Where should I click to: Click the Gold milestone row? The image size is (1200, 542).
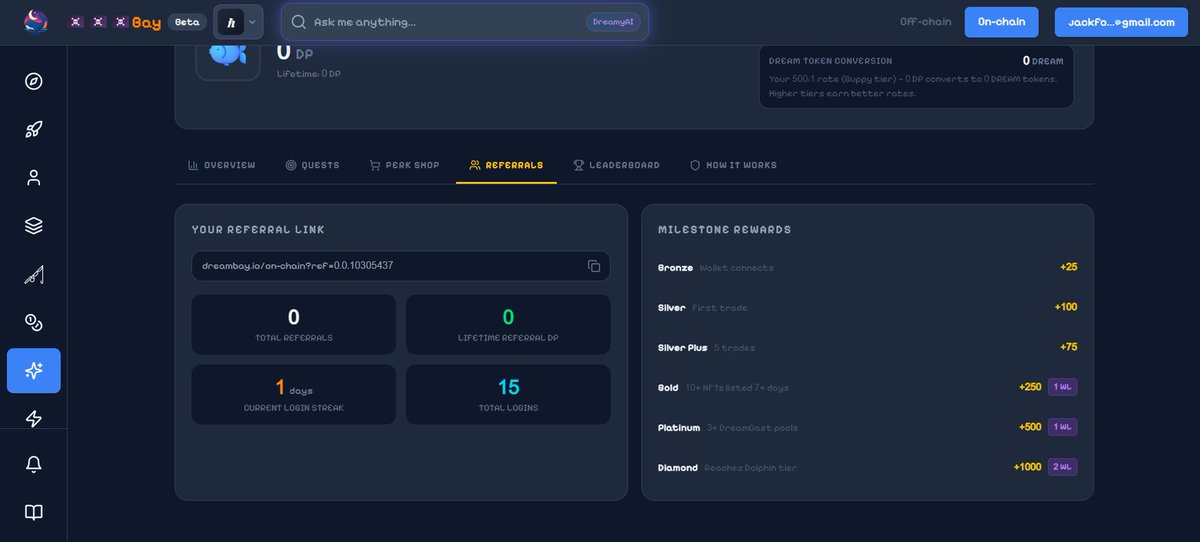tap(867, 387)
